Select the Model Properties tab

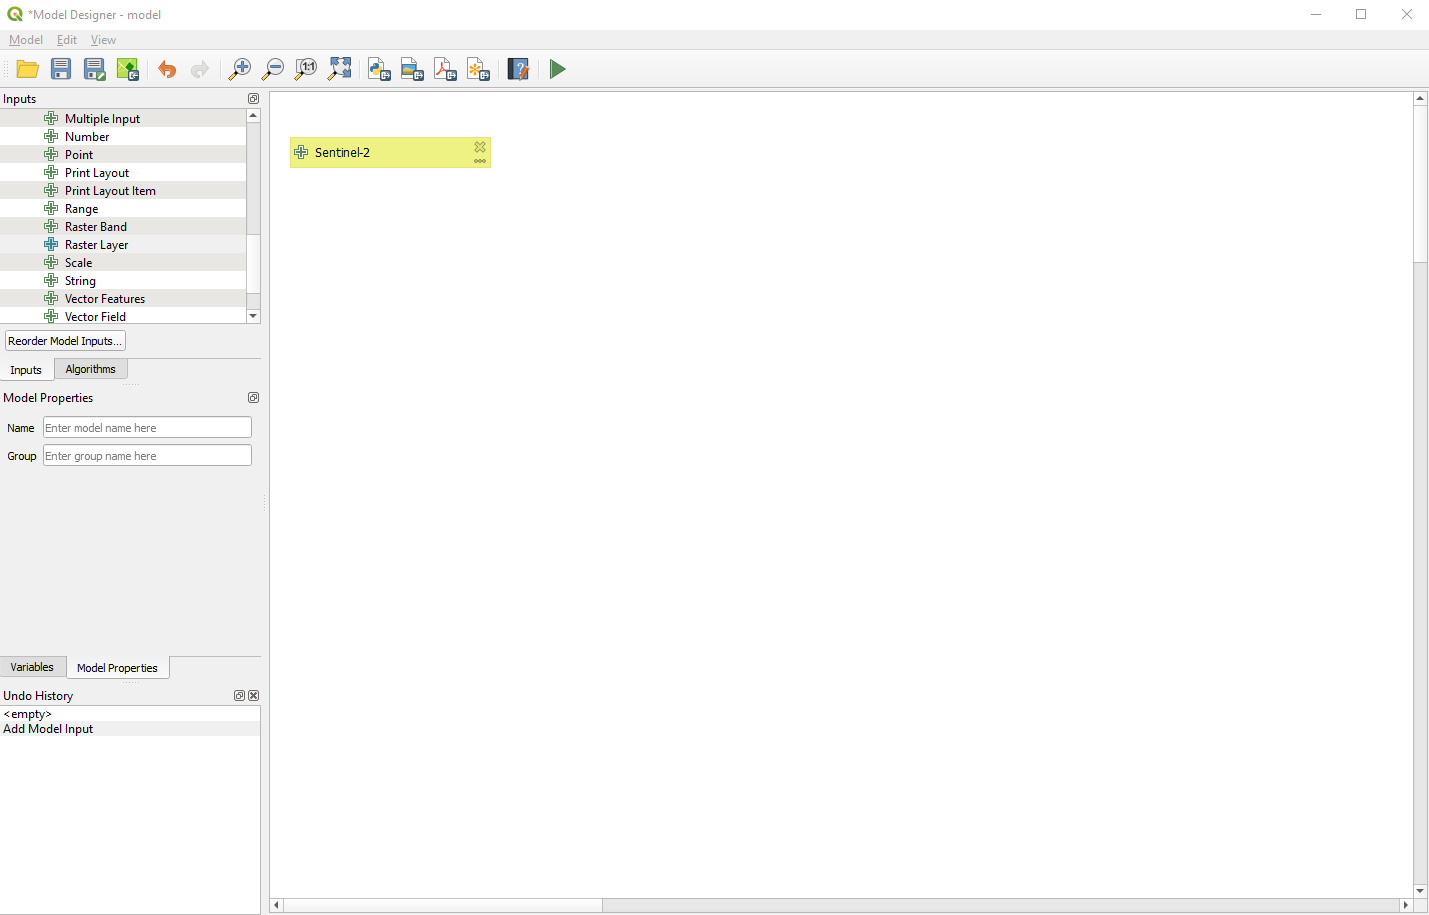[117, 668]
